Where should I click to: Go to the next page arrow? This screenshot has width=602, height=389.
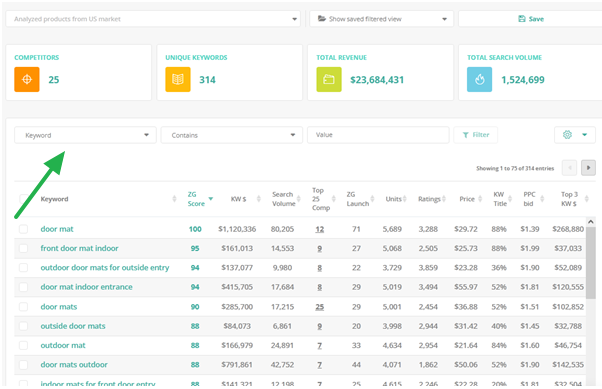coord(588,168)
